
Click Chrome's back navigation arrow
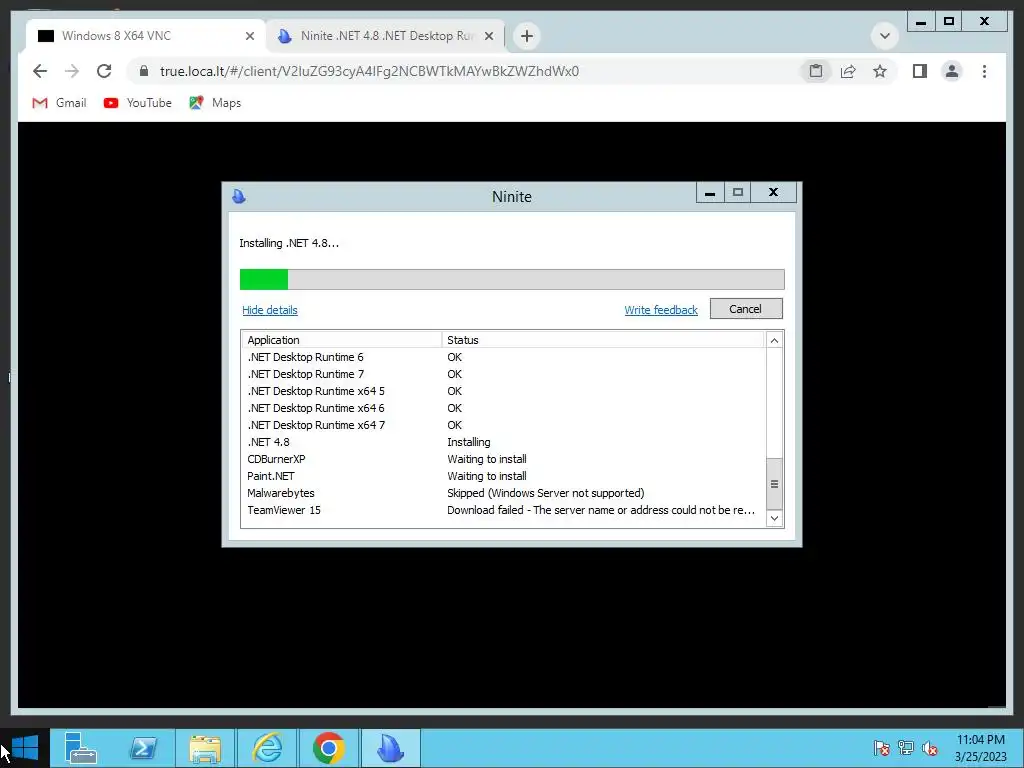point(40,71)
